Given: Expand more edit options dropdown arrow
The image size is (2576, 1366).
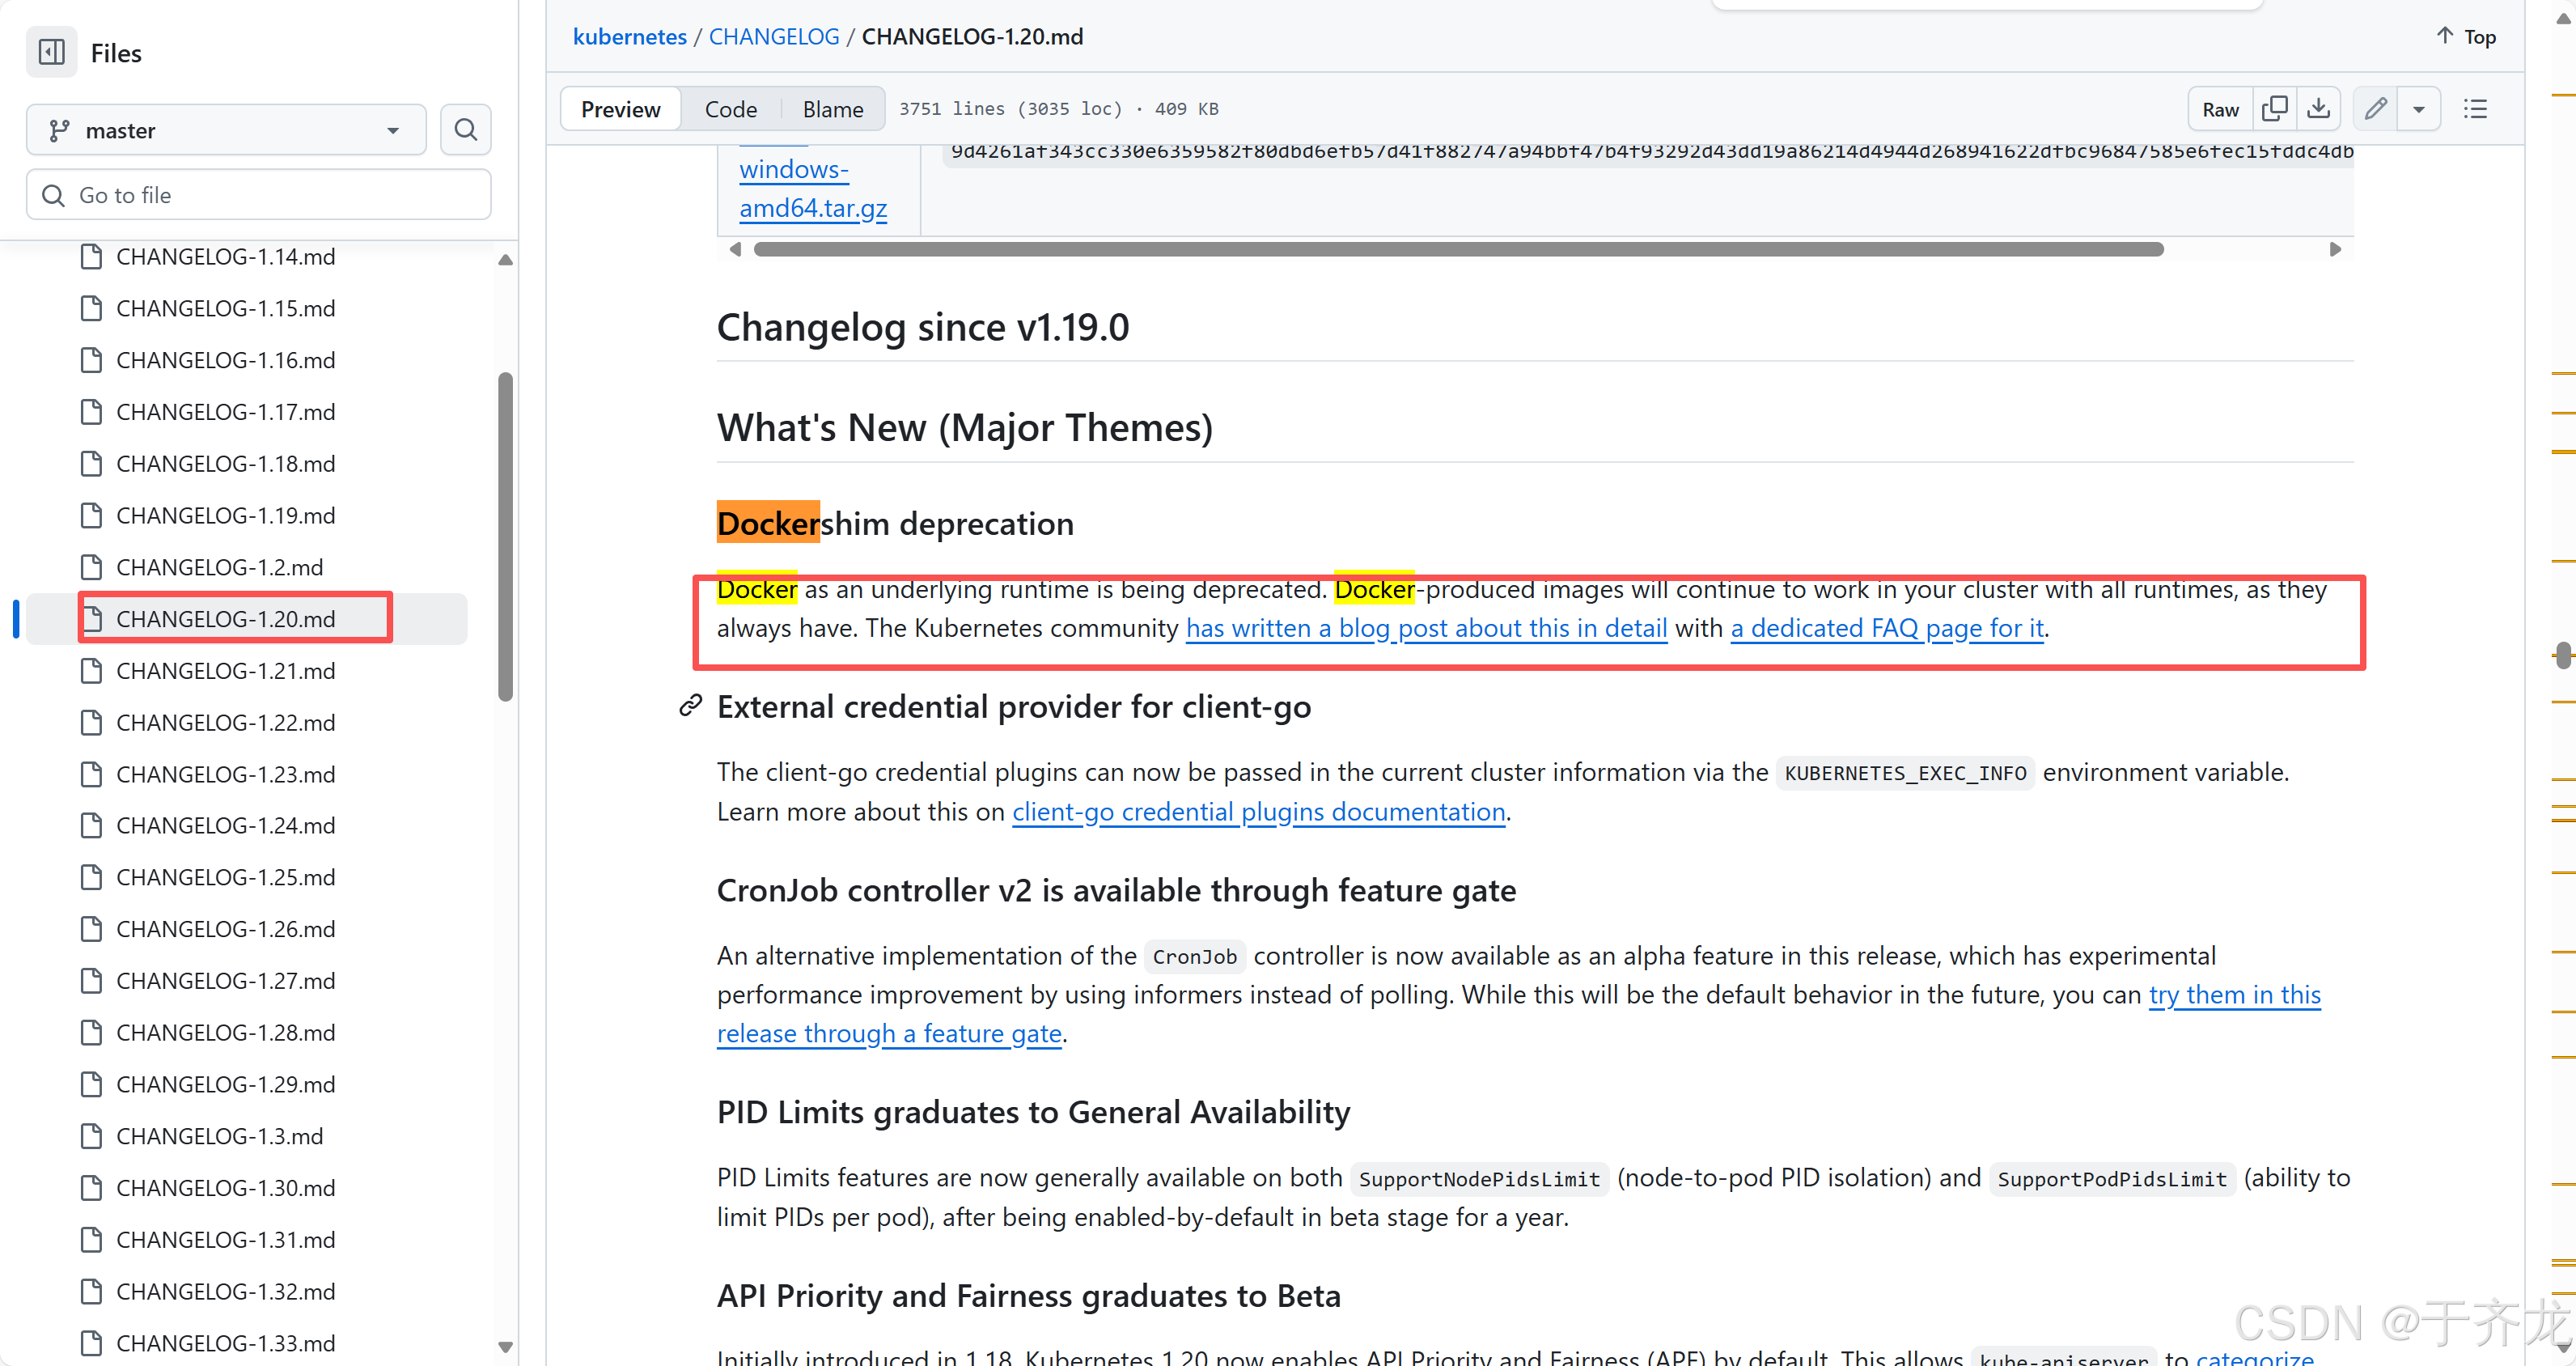Looking at the screenshot, I should (2419, 109).
